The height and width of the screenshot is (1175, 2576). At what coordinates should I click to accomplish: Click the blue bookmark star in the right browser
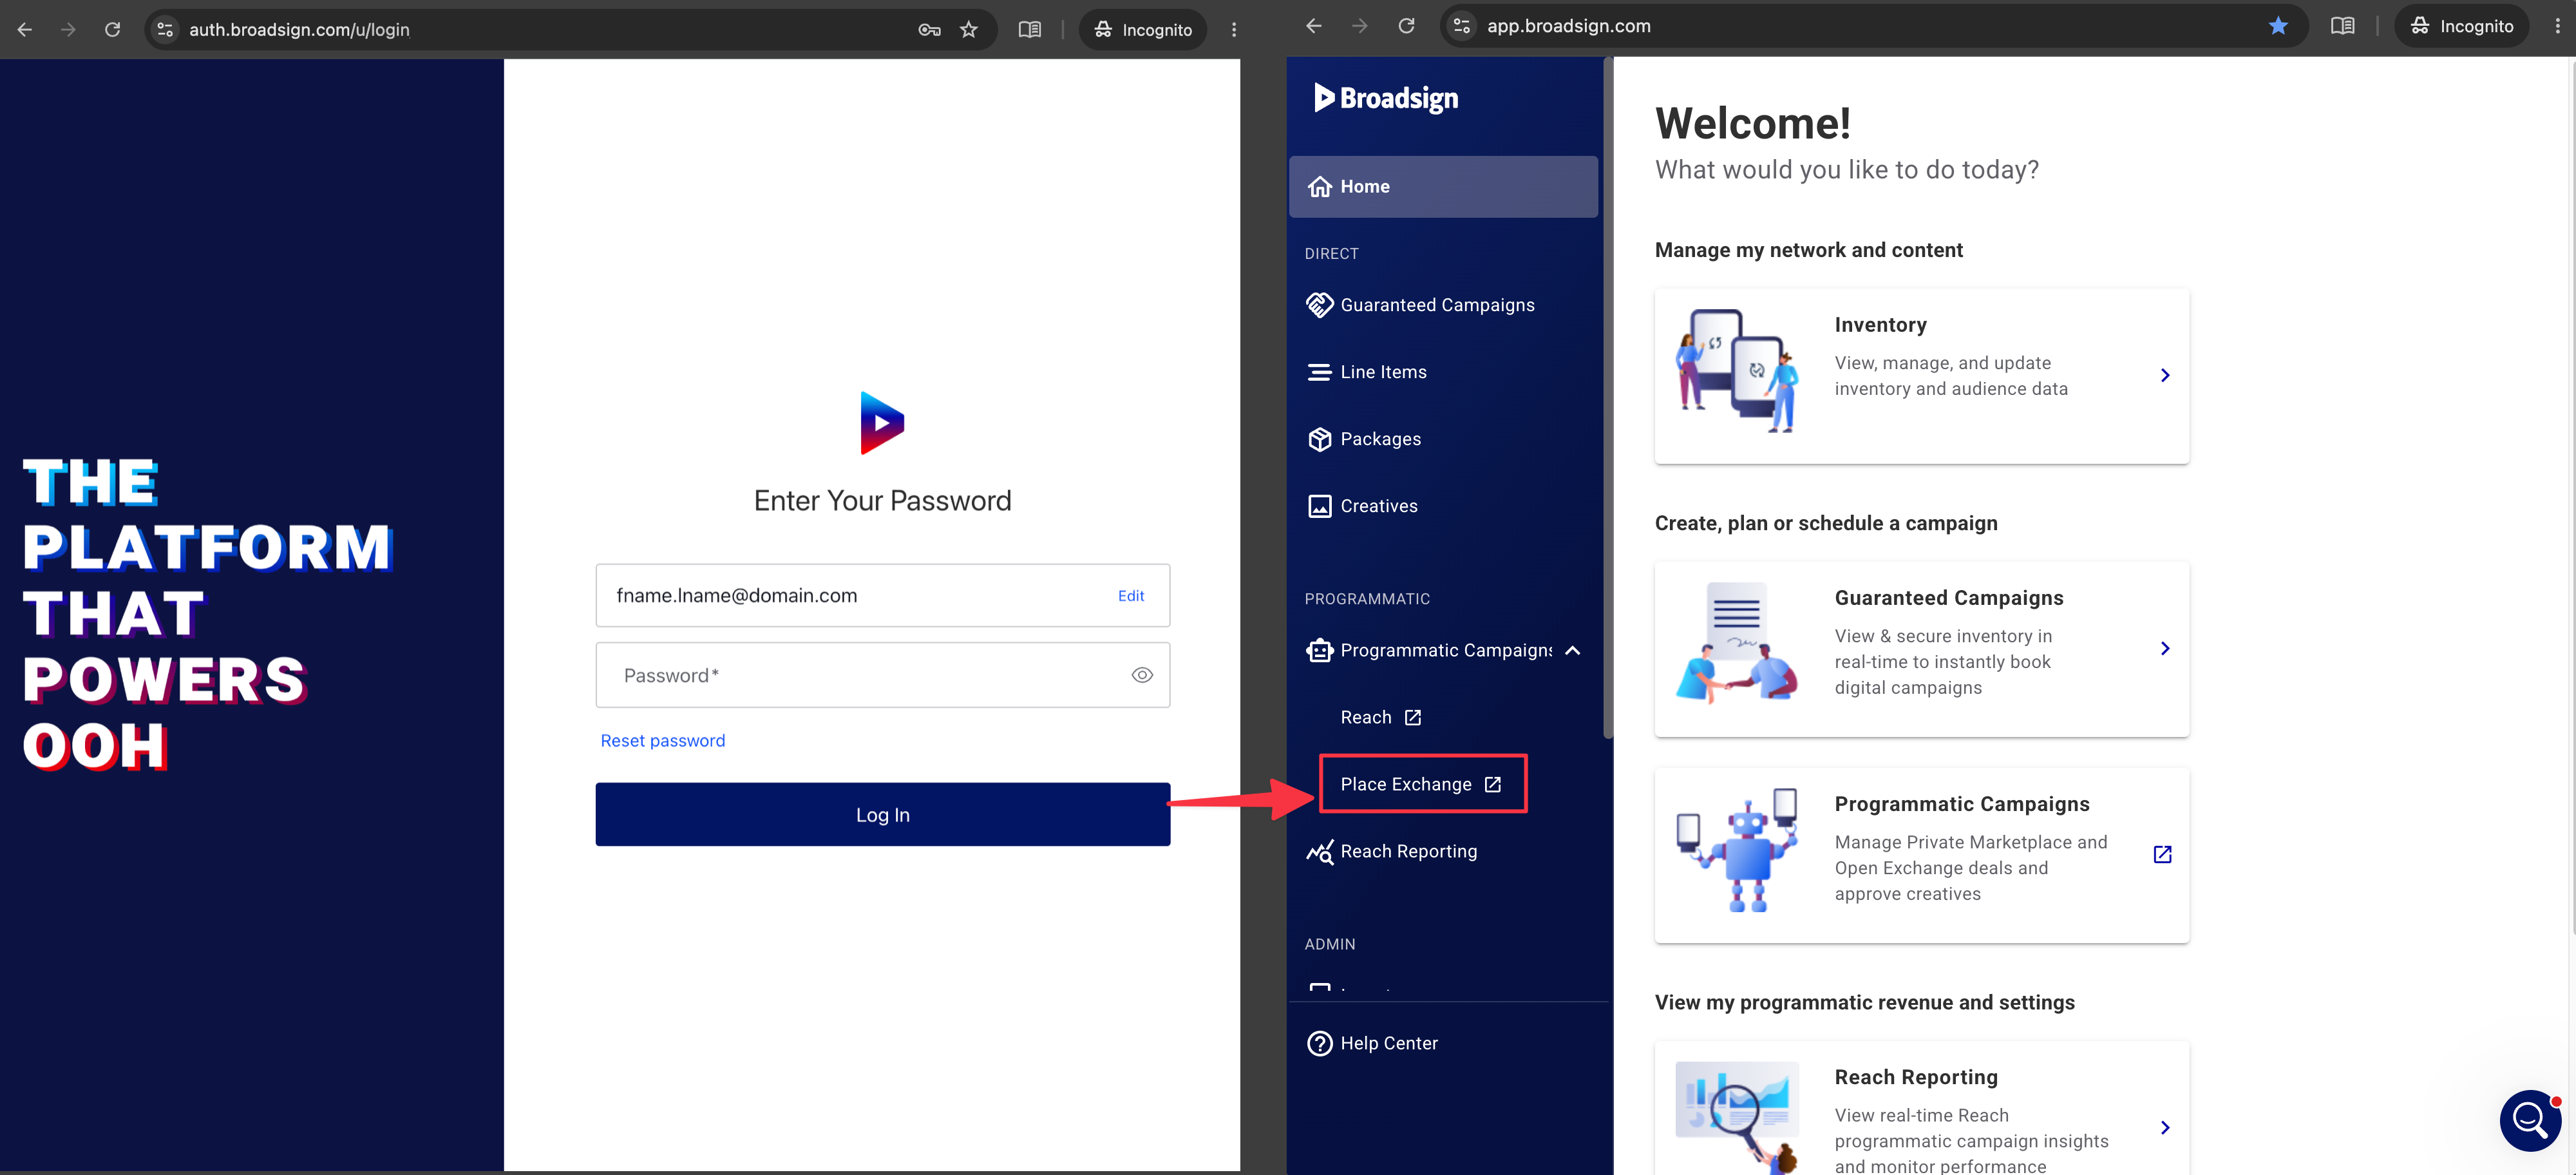coord(2278,26)
